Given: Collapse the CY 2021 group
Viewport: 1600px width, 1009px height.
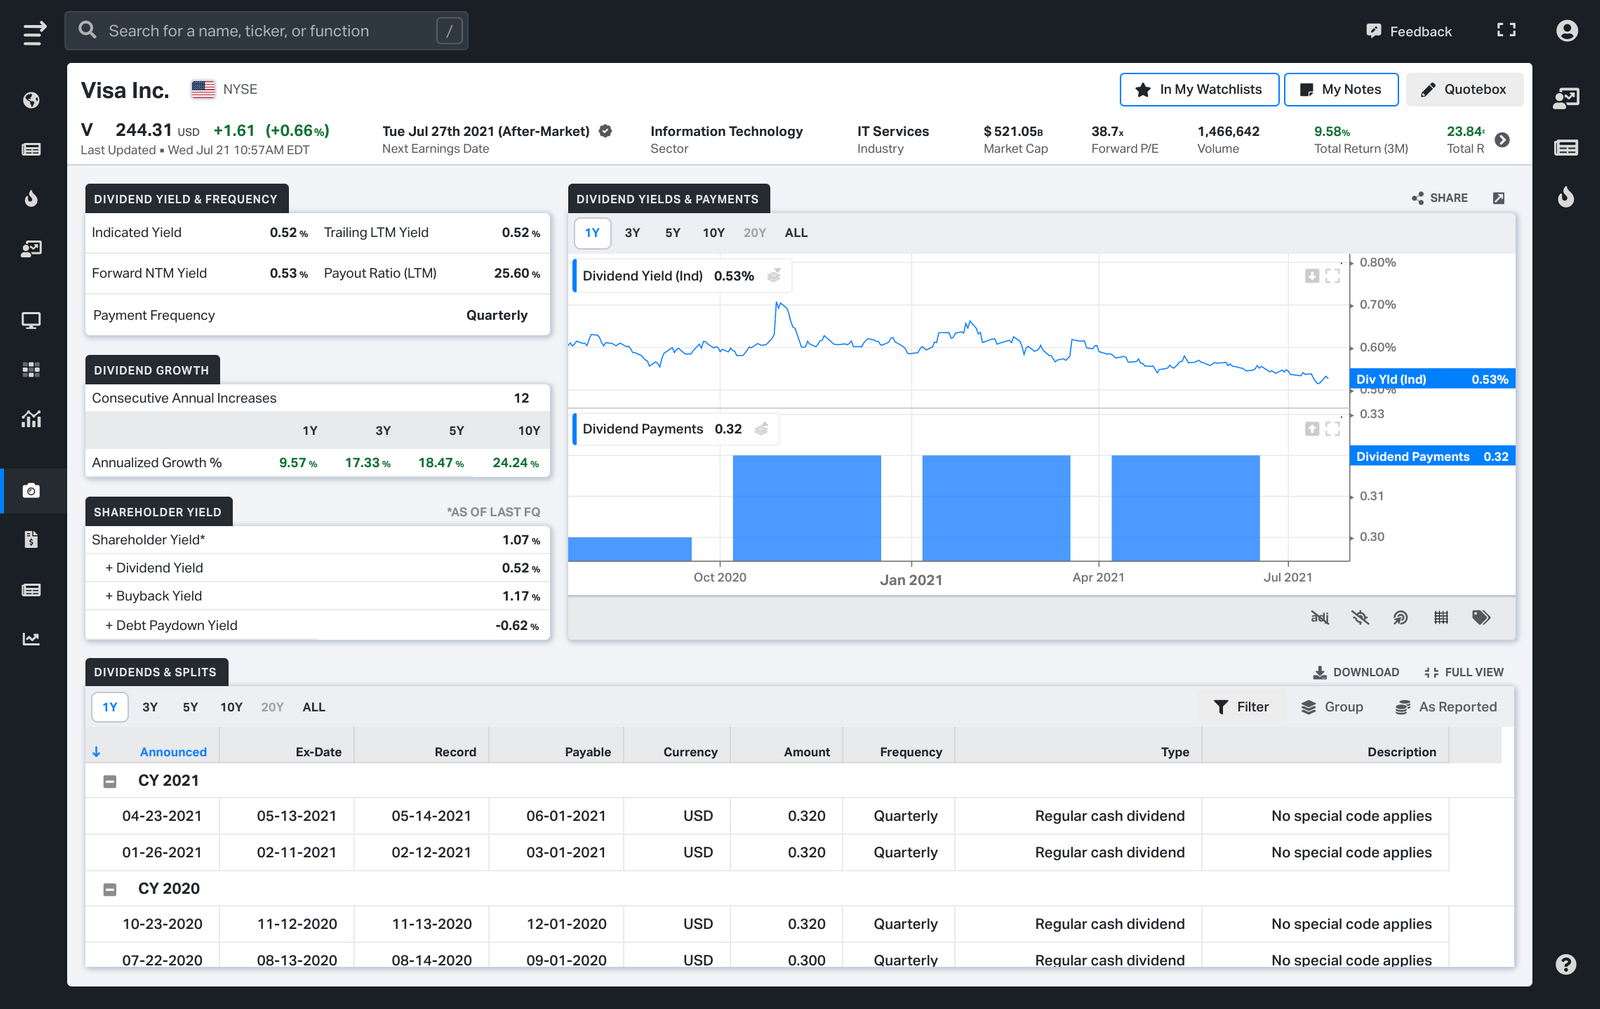Looking at the screenshot, I should [x=110, y=781].
